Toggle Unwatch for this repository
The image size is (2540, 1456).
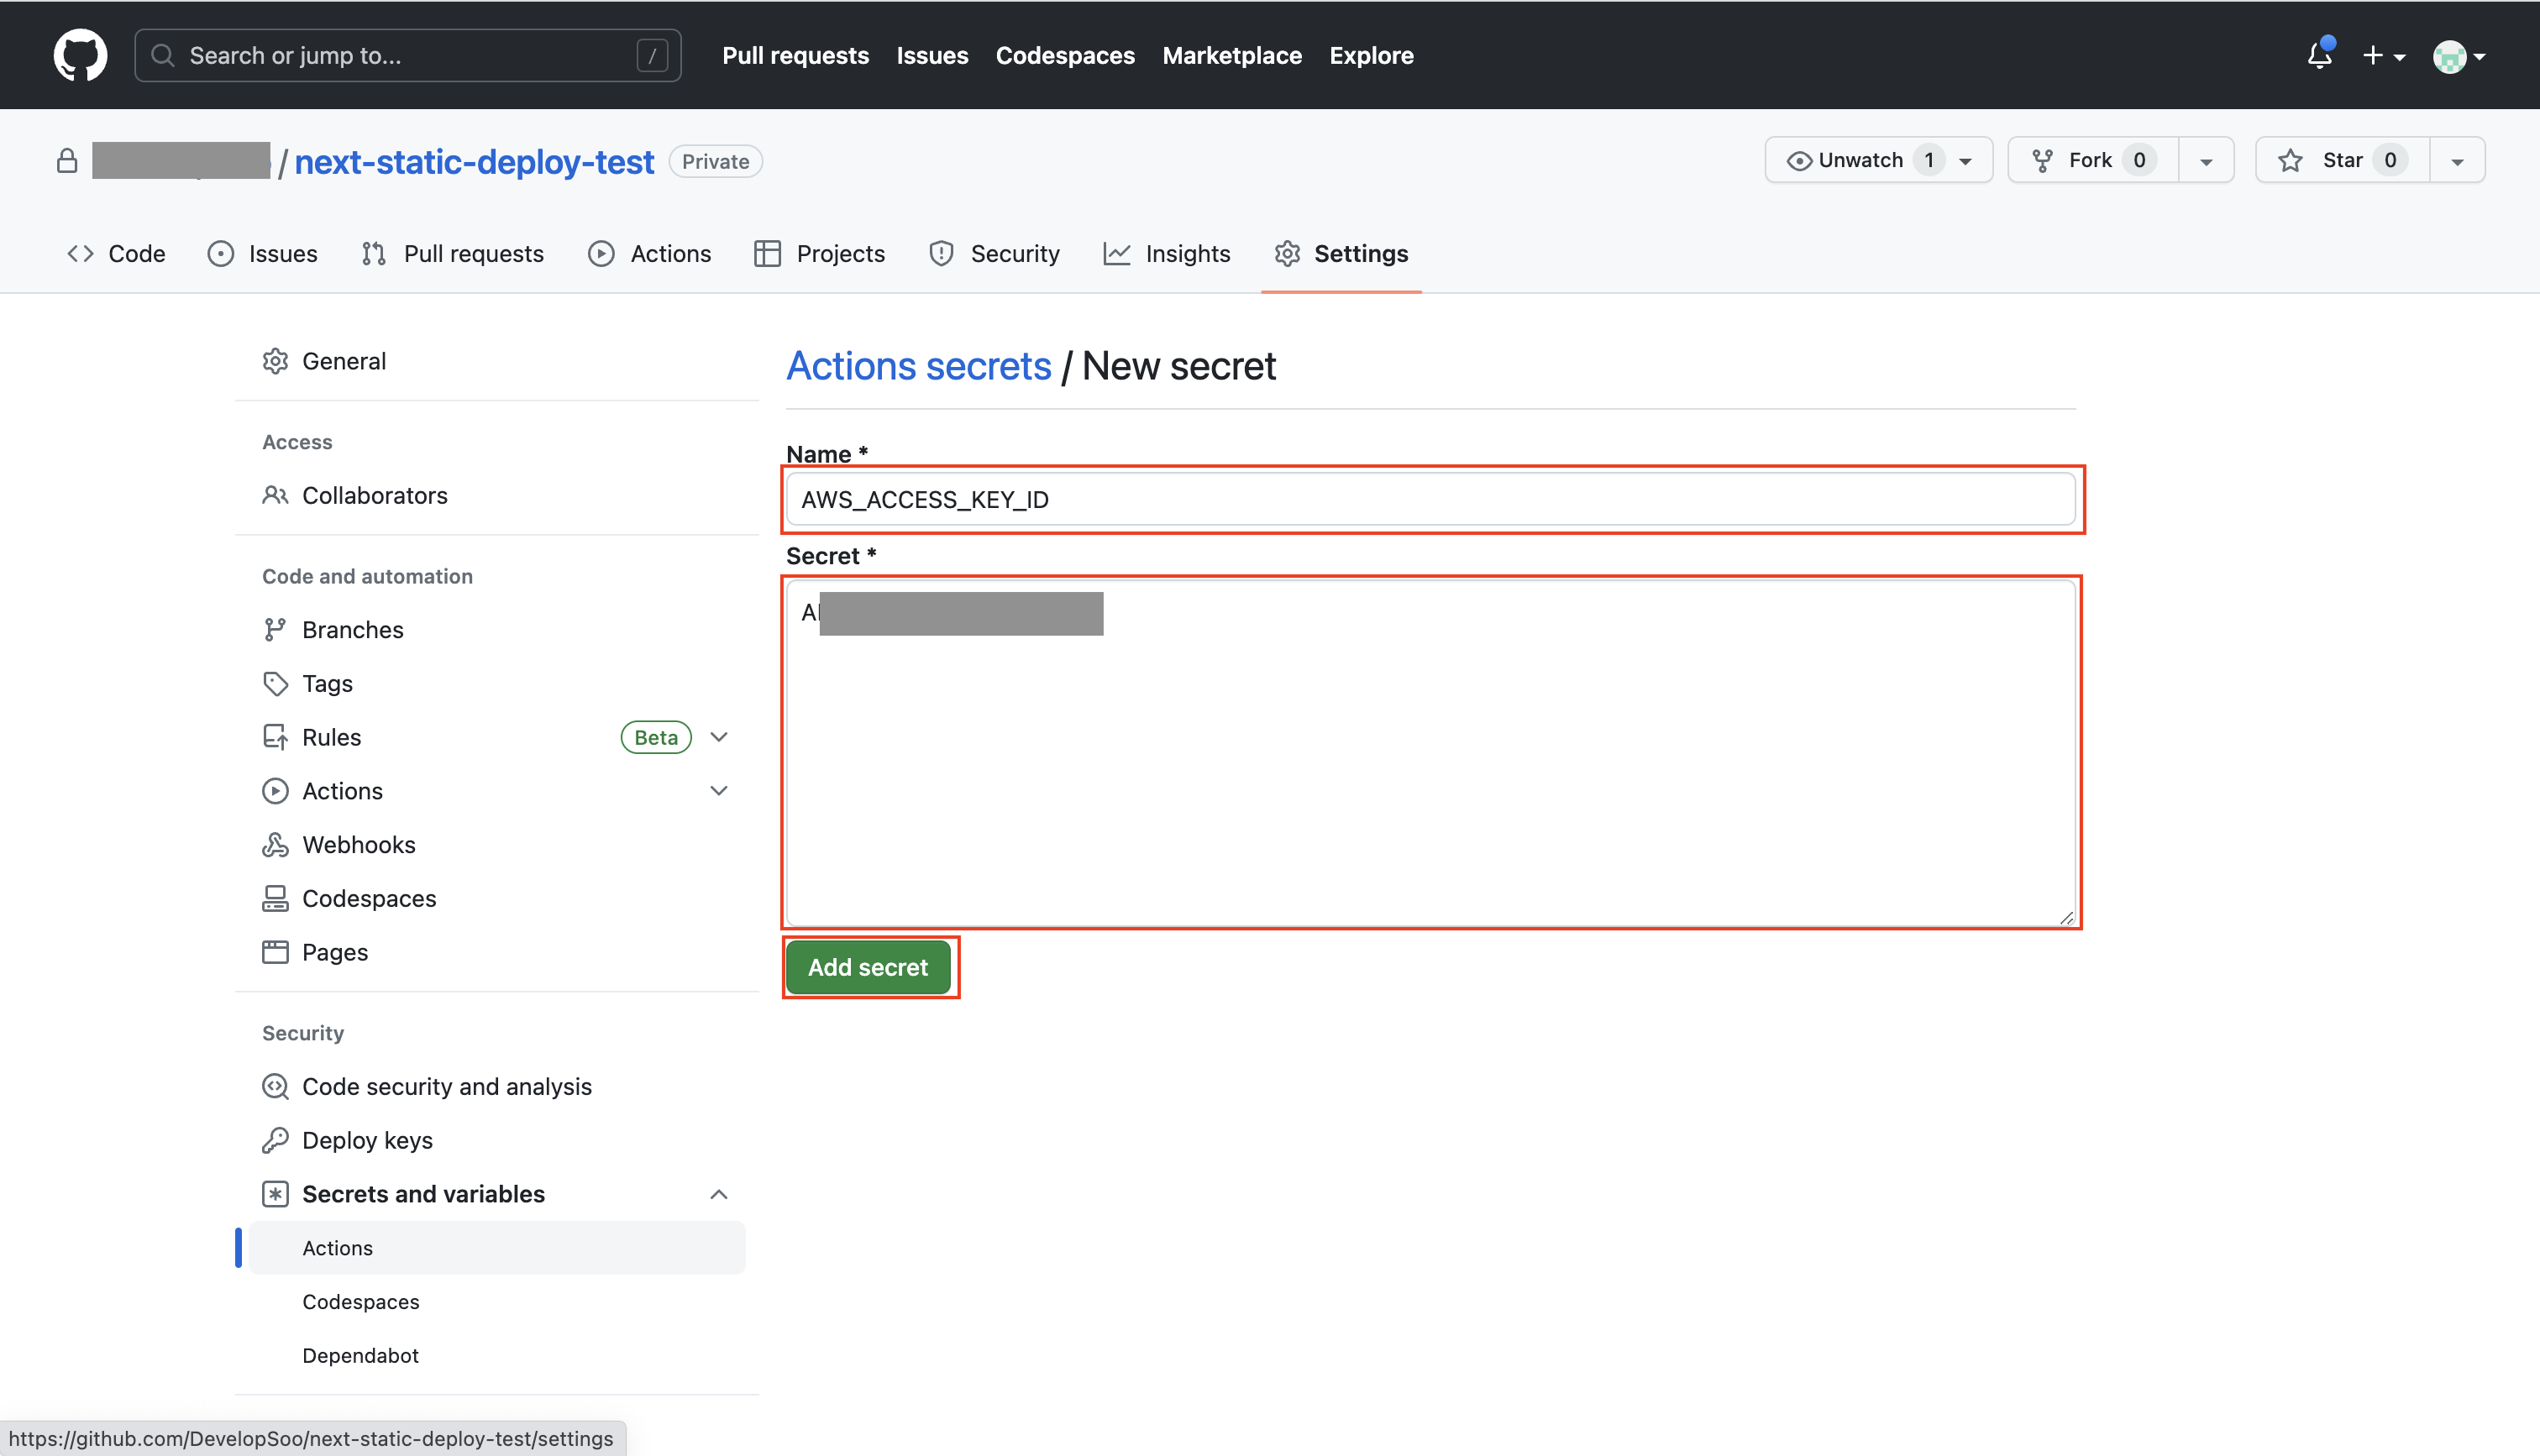pos(1858,160)
